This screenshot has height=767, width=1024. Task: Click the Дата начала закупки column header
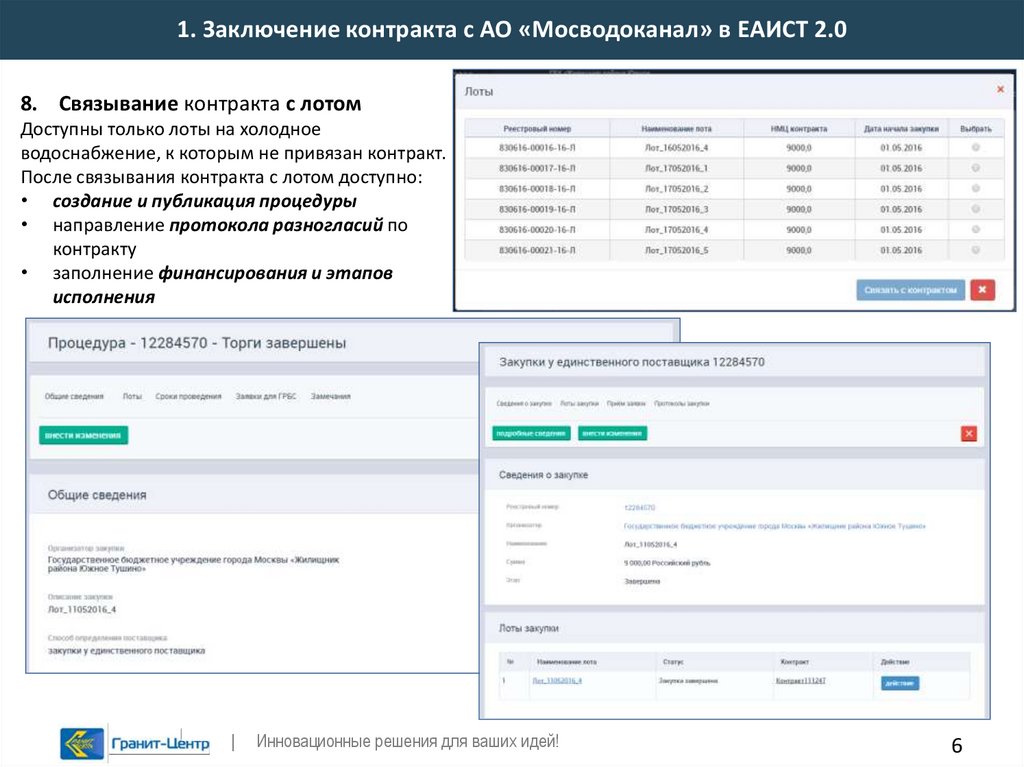[901, 129]
